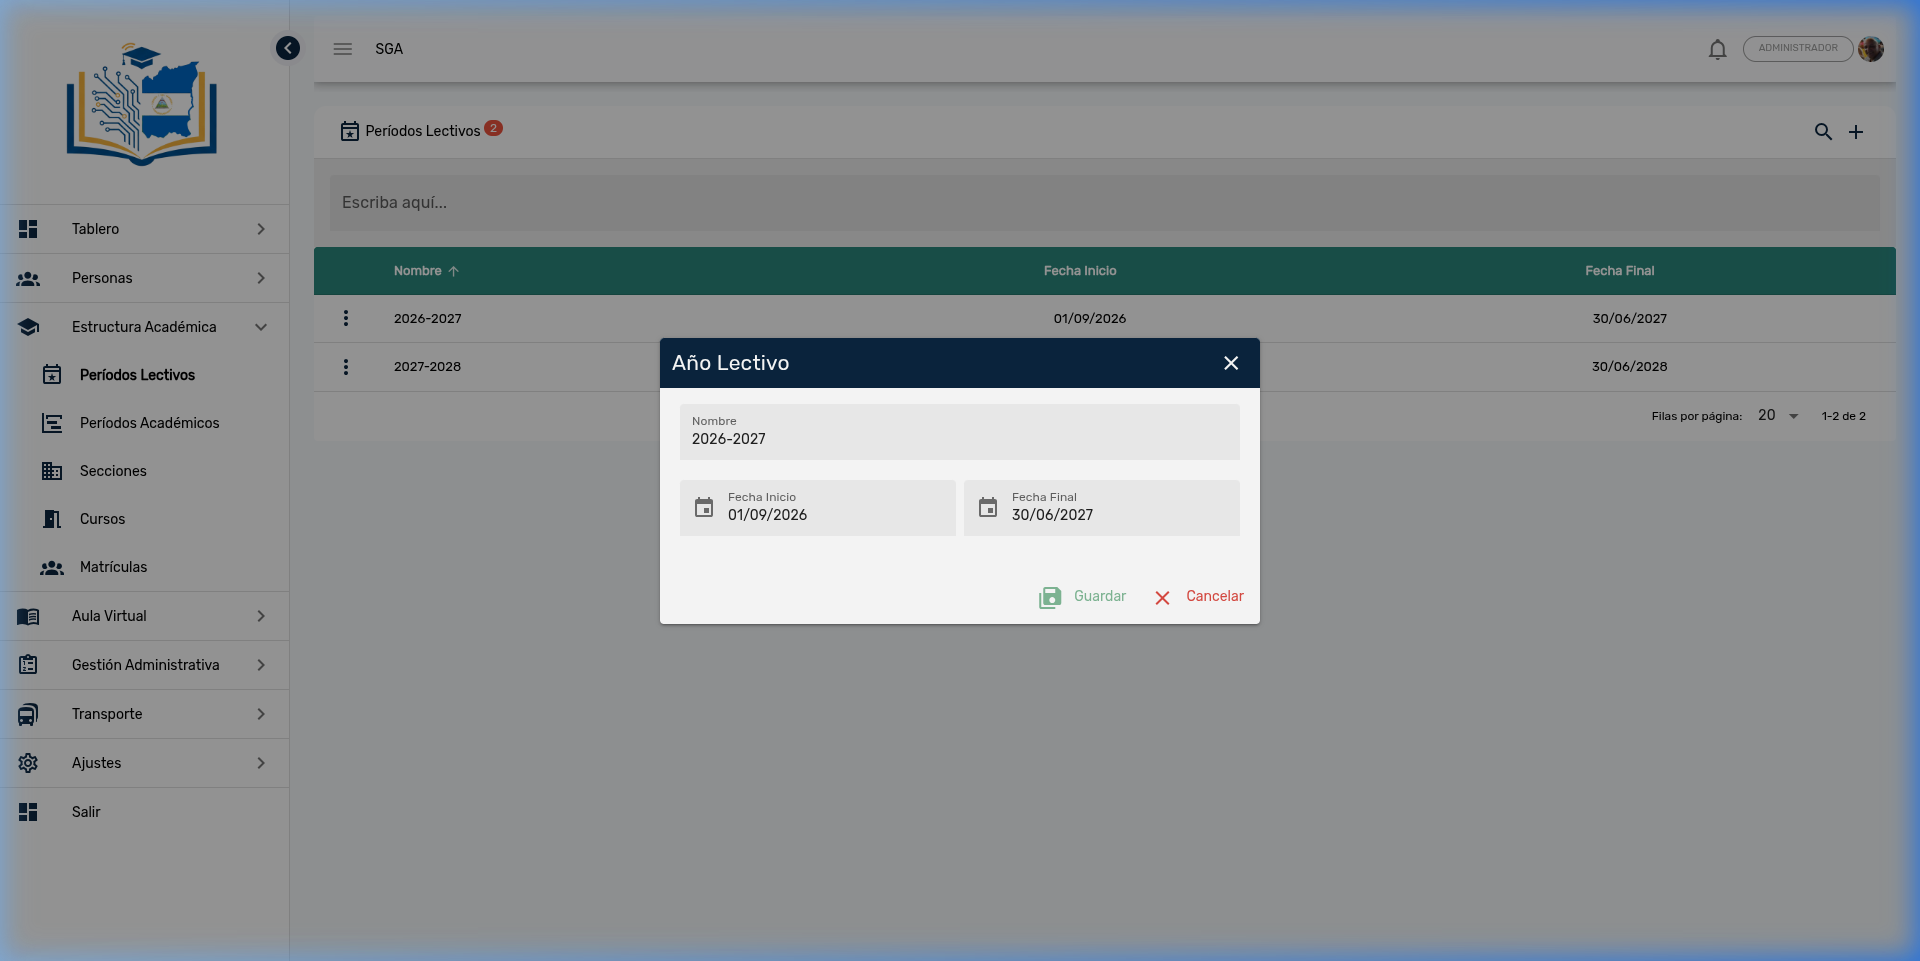
Task: Click the Nombre input field in dialog
Action: (959, 438)
